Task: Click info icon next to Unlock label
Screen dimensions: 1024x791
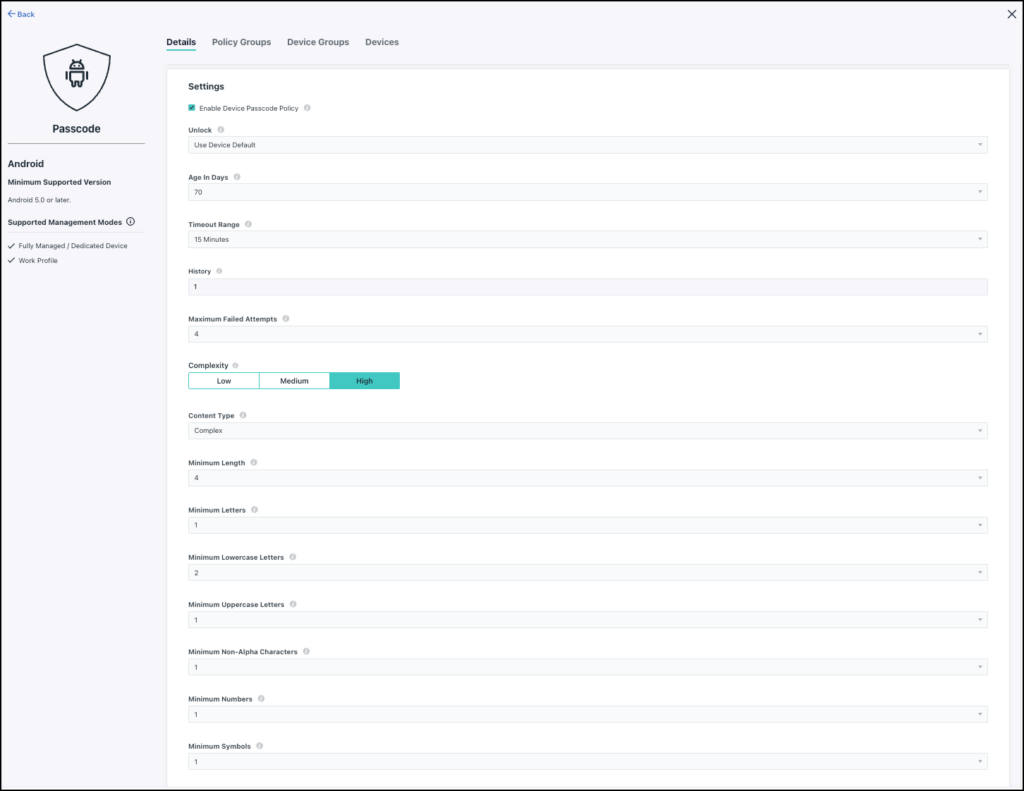Action: (x=221, y=130)
